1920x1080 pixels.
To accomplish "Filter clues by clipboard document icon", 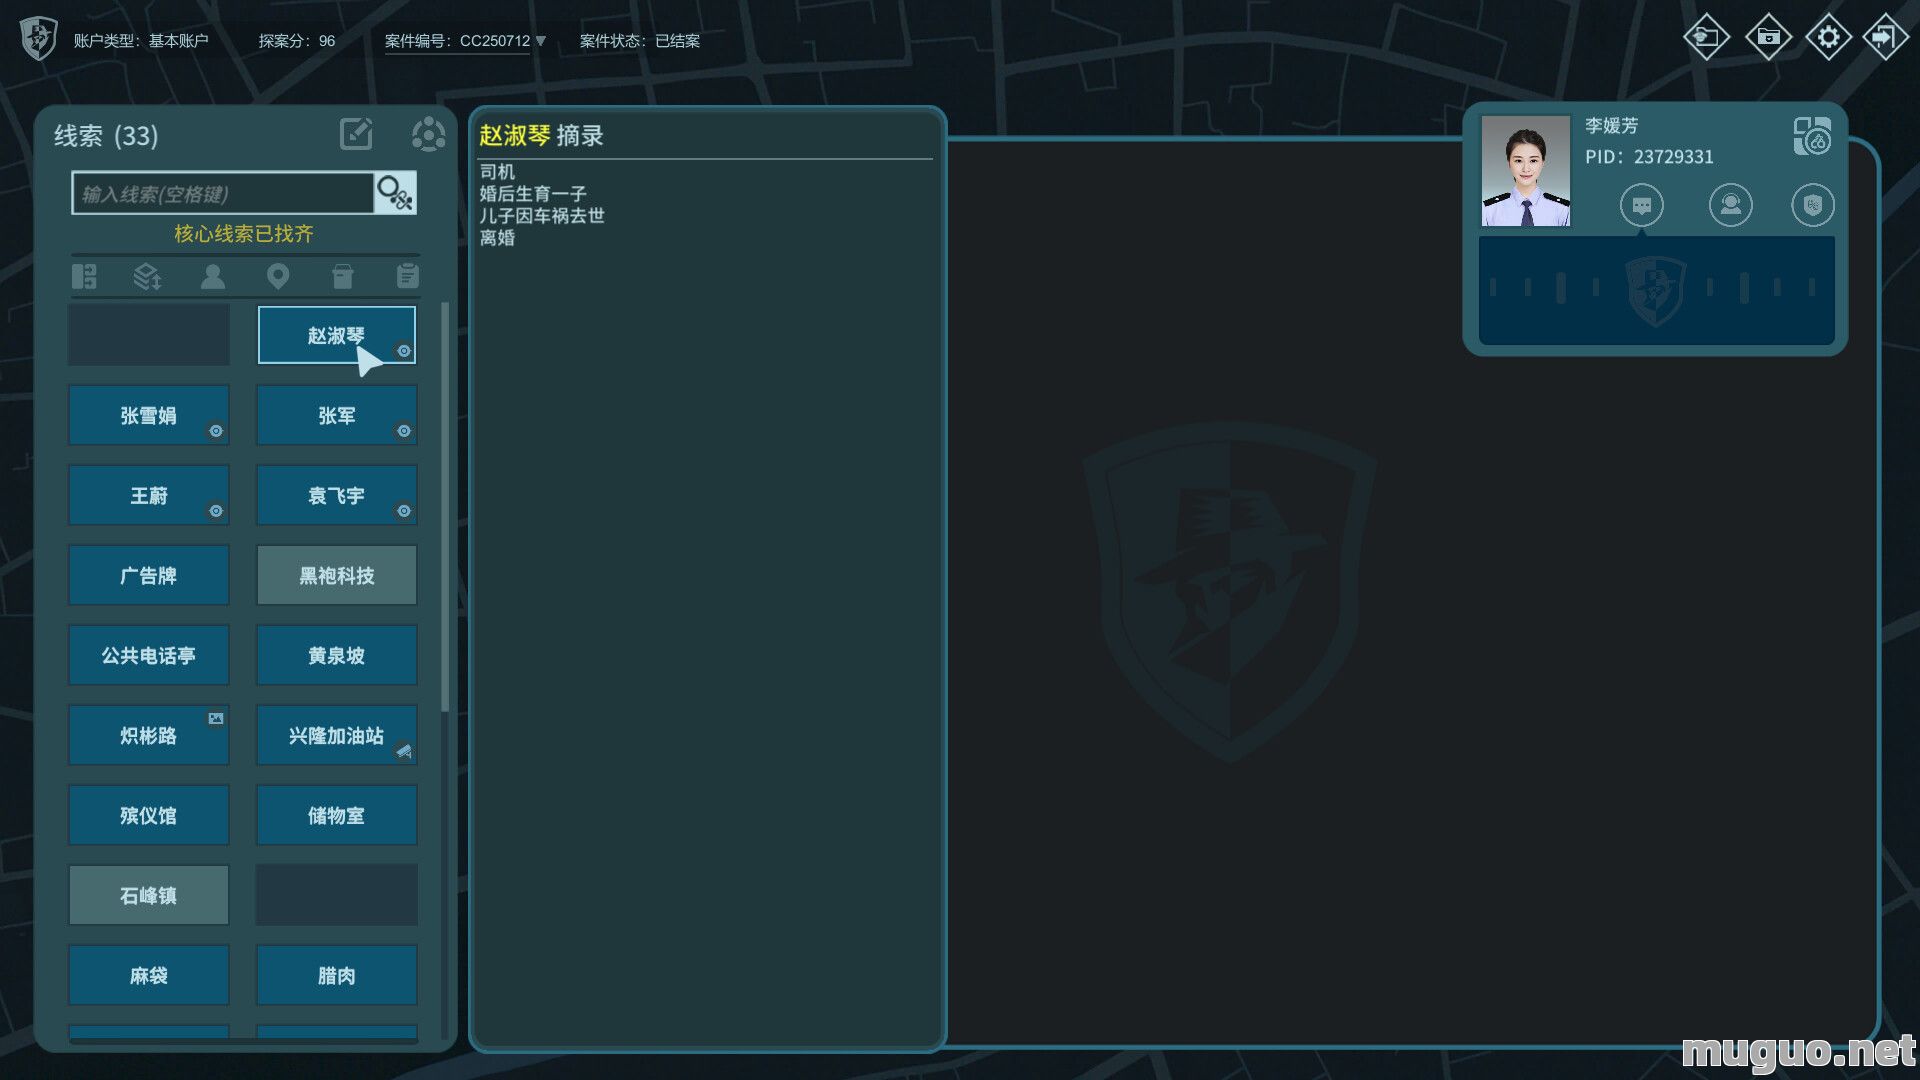I will tap(407, 276).
